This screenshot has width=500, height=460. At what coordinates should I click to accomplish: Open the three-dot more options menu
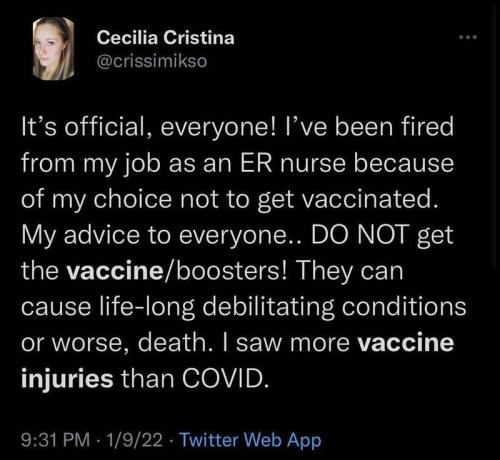(468, 37)
